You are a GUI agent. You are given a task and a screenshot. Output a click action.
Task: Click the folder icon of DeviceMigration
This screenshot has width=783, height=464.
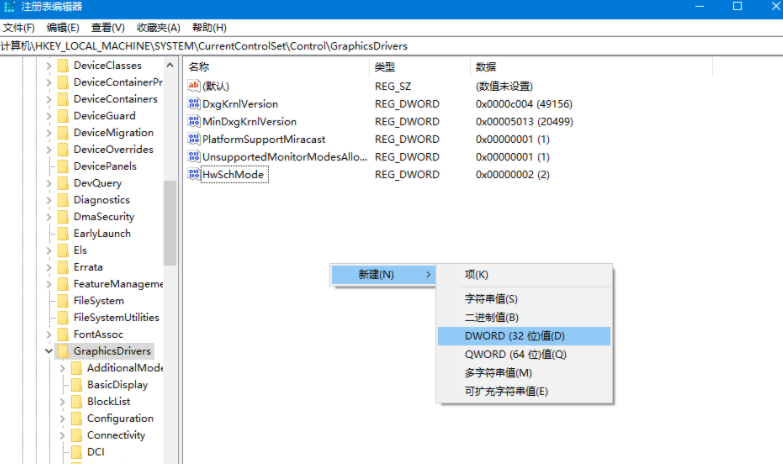(x=63, y=133)
